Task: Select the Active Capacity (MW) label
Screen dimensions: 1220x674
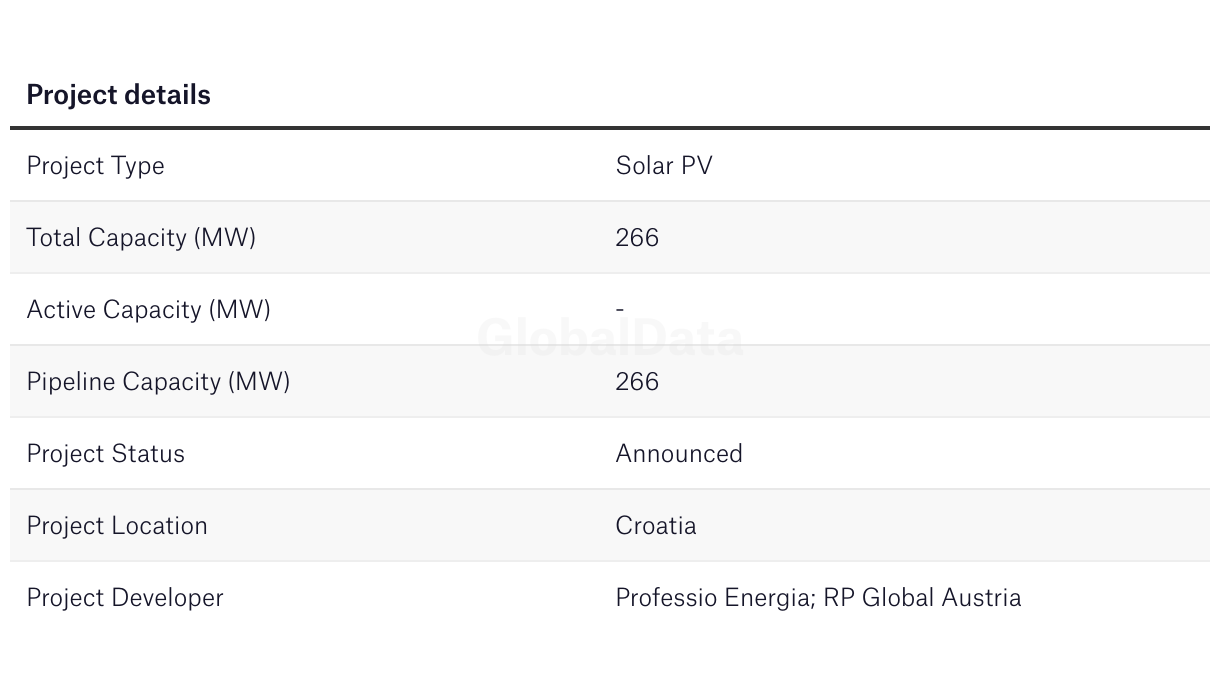Action: [148, 310]
